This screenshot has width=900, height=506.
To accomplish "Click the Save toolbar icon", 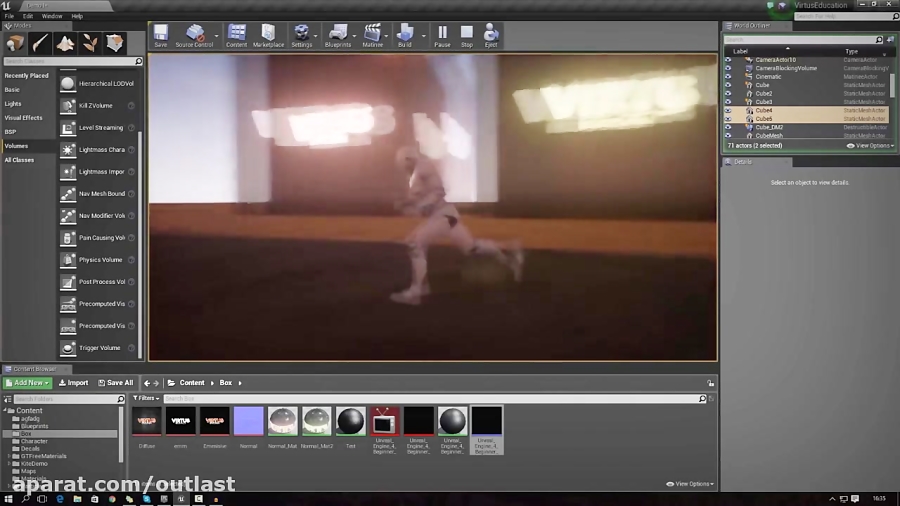I will [x=161, y=36].
